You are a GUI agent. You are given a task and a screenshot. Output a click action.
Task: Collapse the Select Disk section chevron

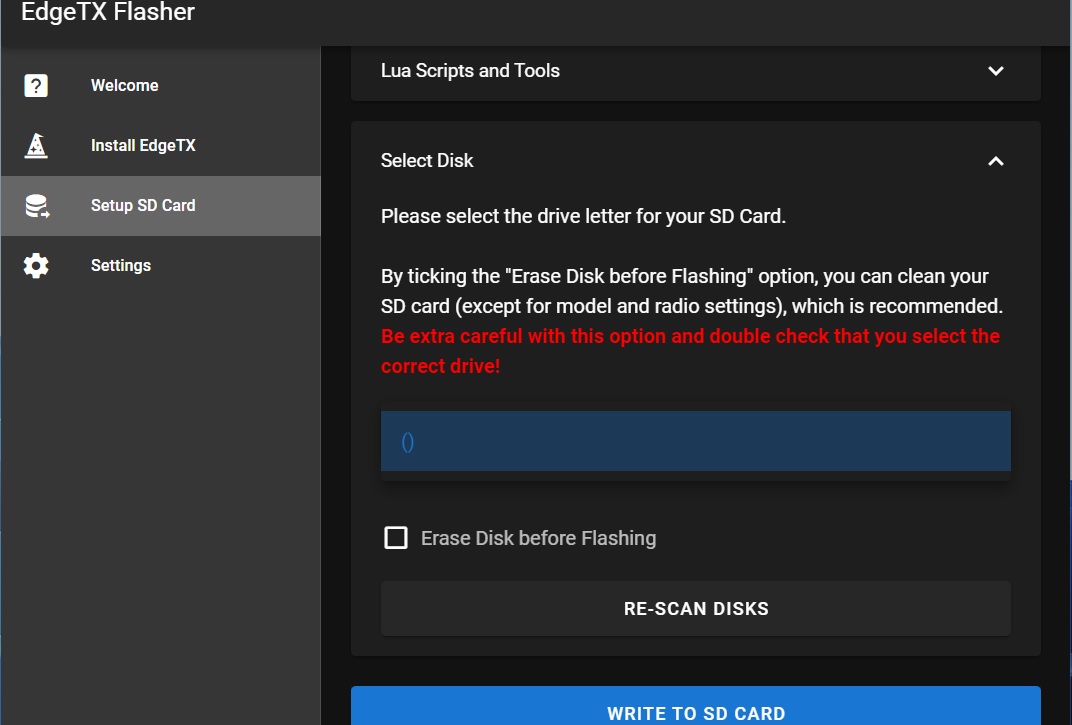[995, 161]
